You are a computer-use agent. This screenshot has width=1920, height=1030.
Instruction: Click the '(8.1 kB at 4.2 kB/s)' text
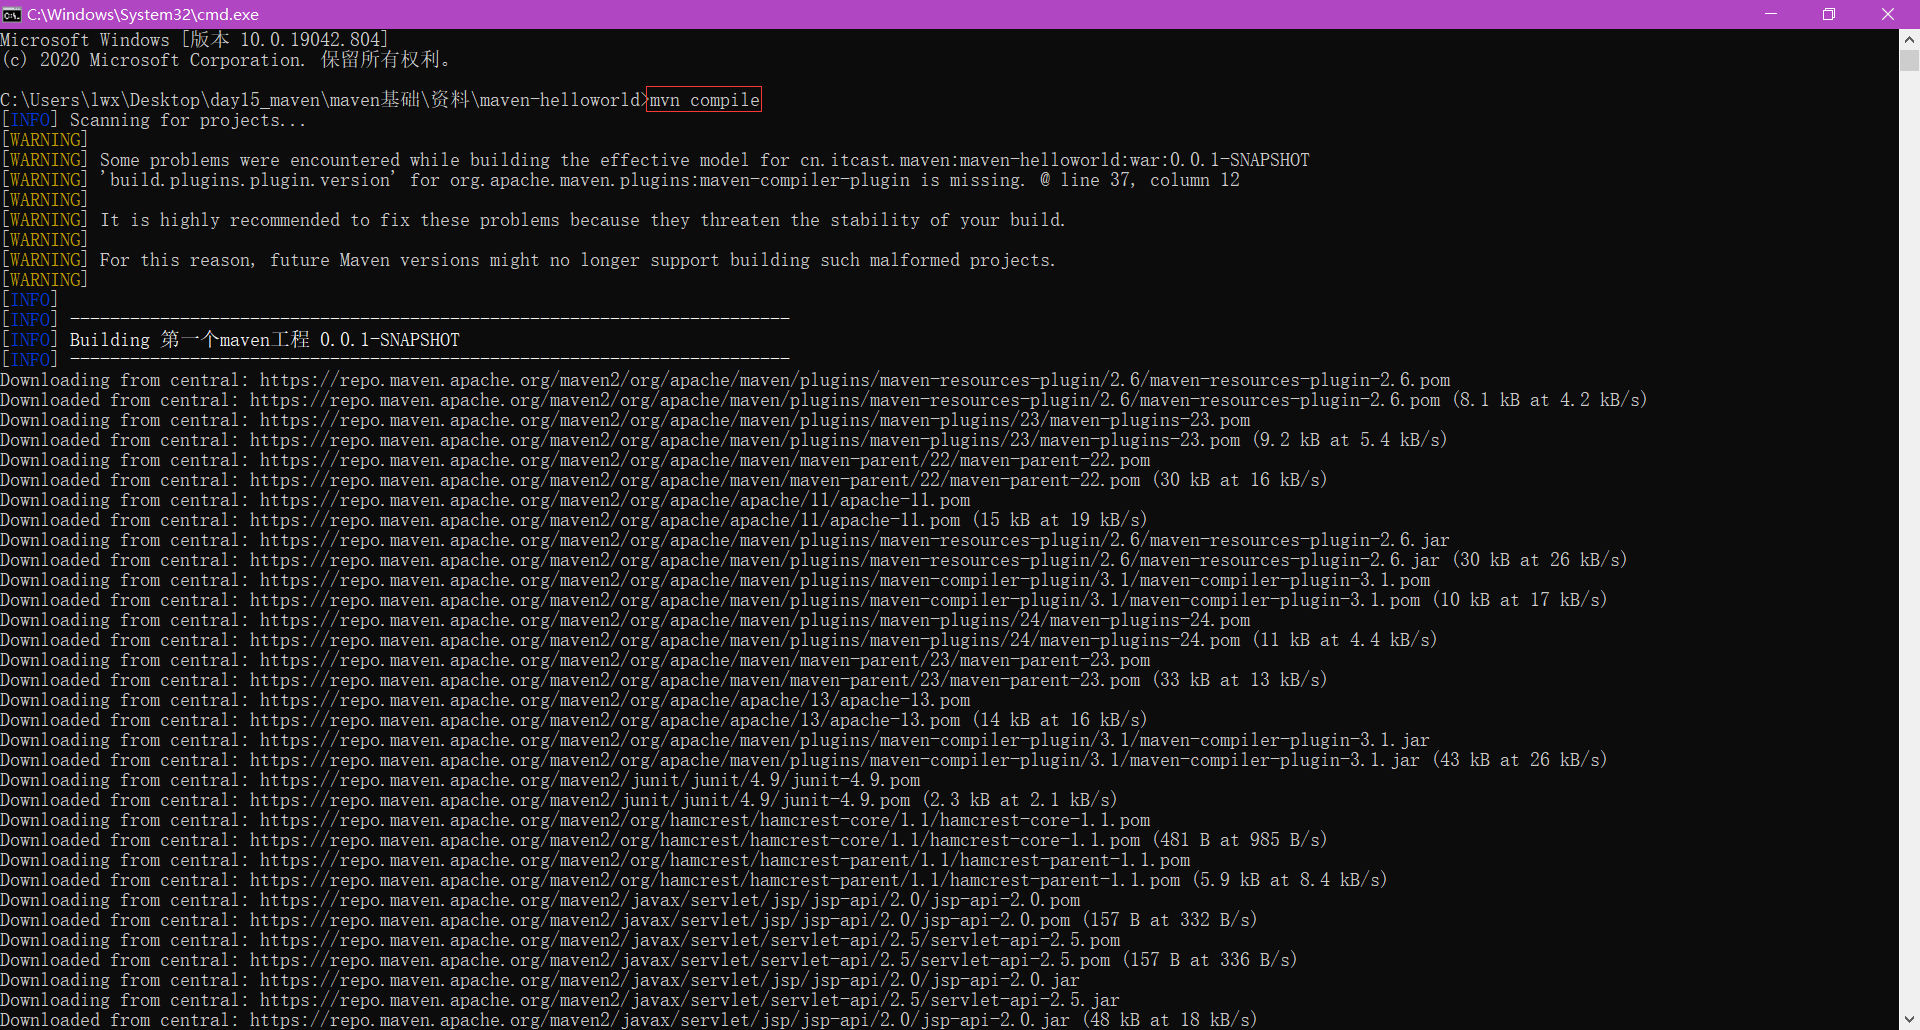tap(1550, 400)
